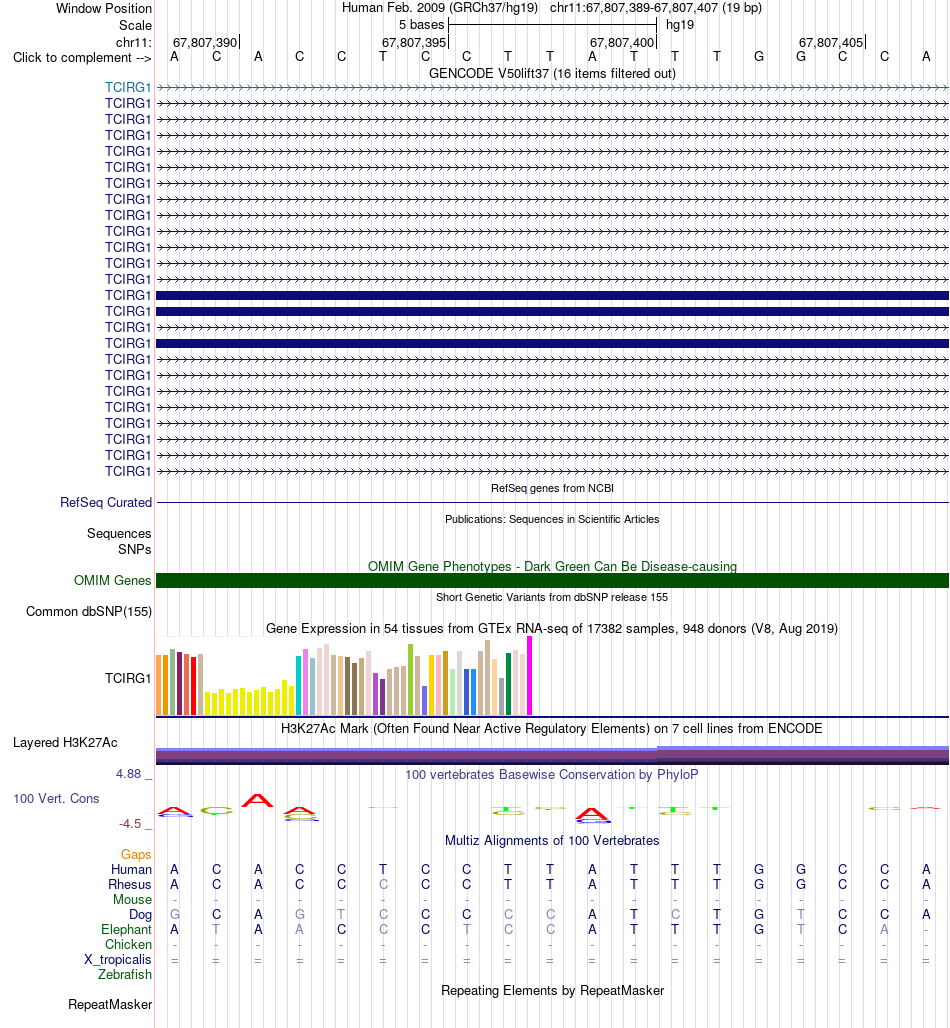Click the Chicken alignment row label
This screenshot has width=950, height=1028.
(128, 945)
